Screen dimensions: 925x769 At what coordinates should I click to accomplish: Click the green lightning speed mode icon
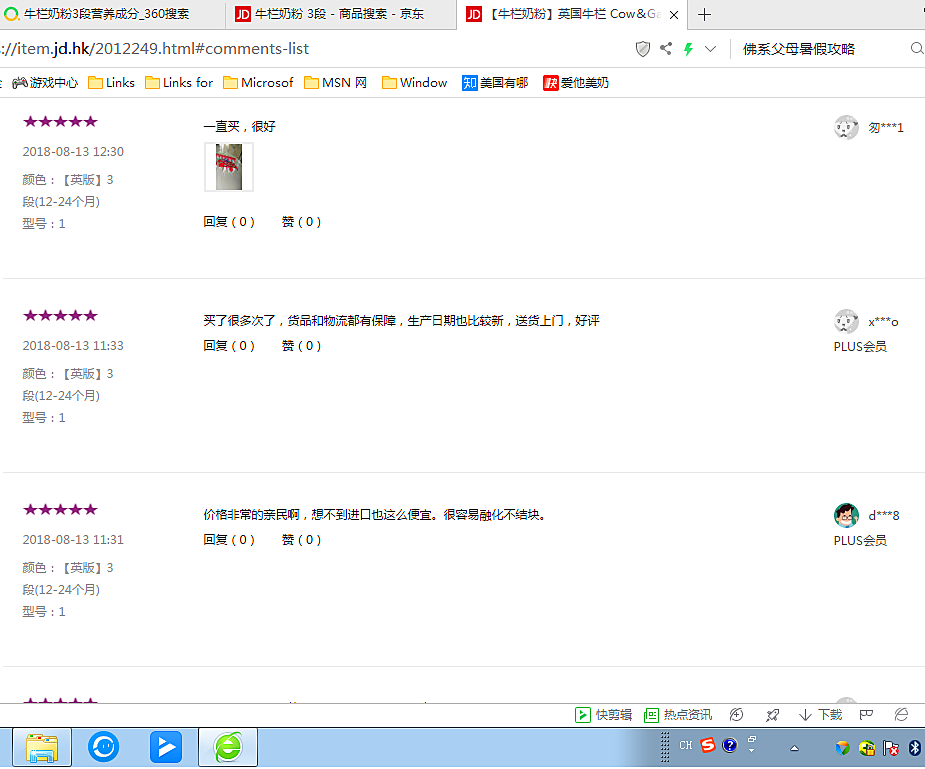point(688,49)
